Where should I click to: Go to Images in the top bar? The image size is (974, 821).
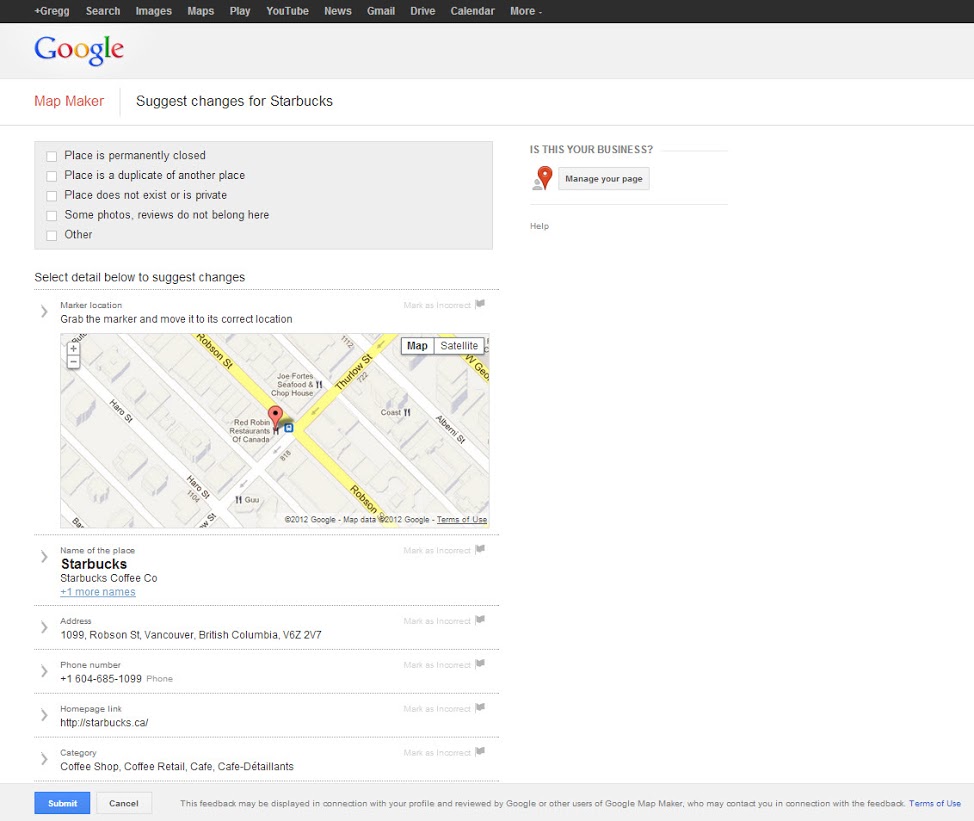click(153, 11)
